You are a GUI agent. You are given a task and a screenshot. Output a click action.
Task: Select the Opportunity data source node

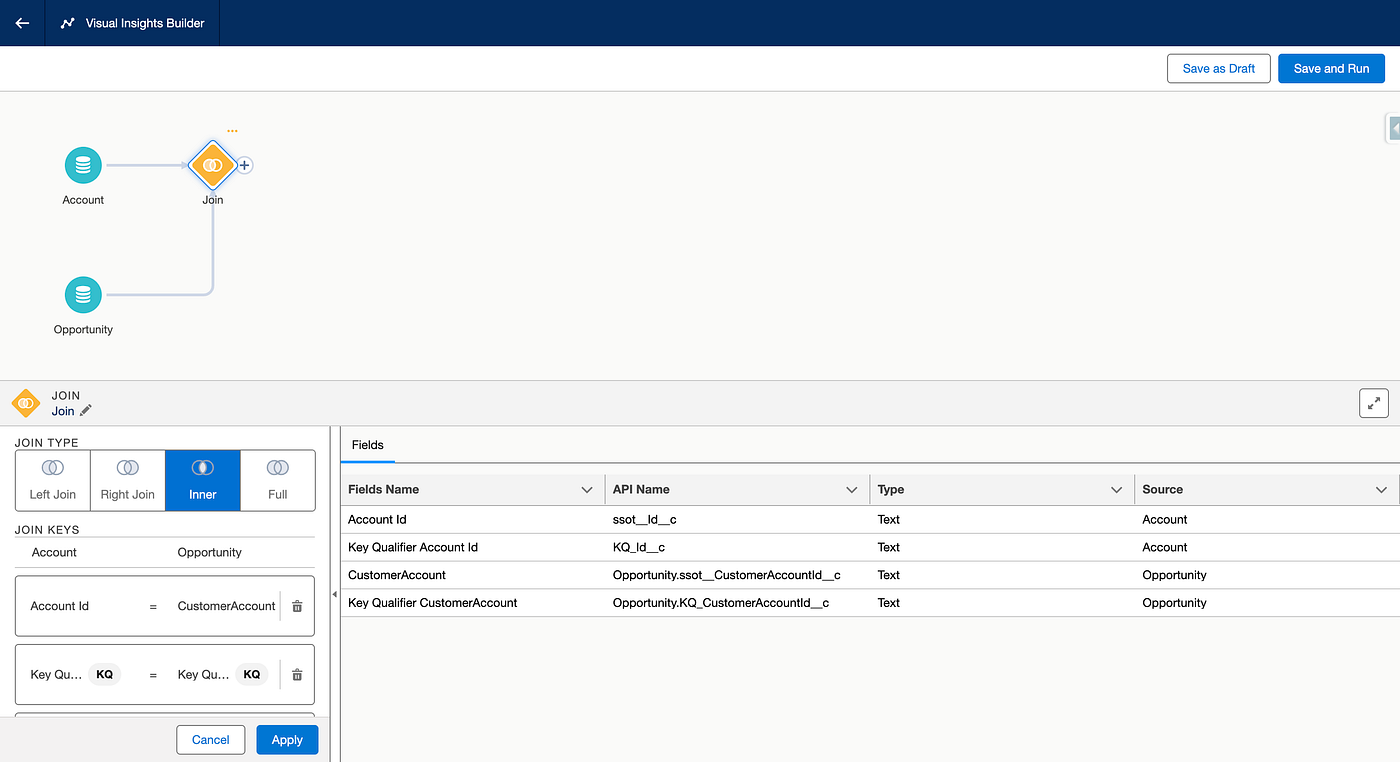(x=83, y=295)
